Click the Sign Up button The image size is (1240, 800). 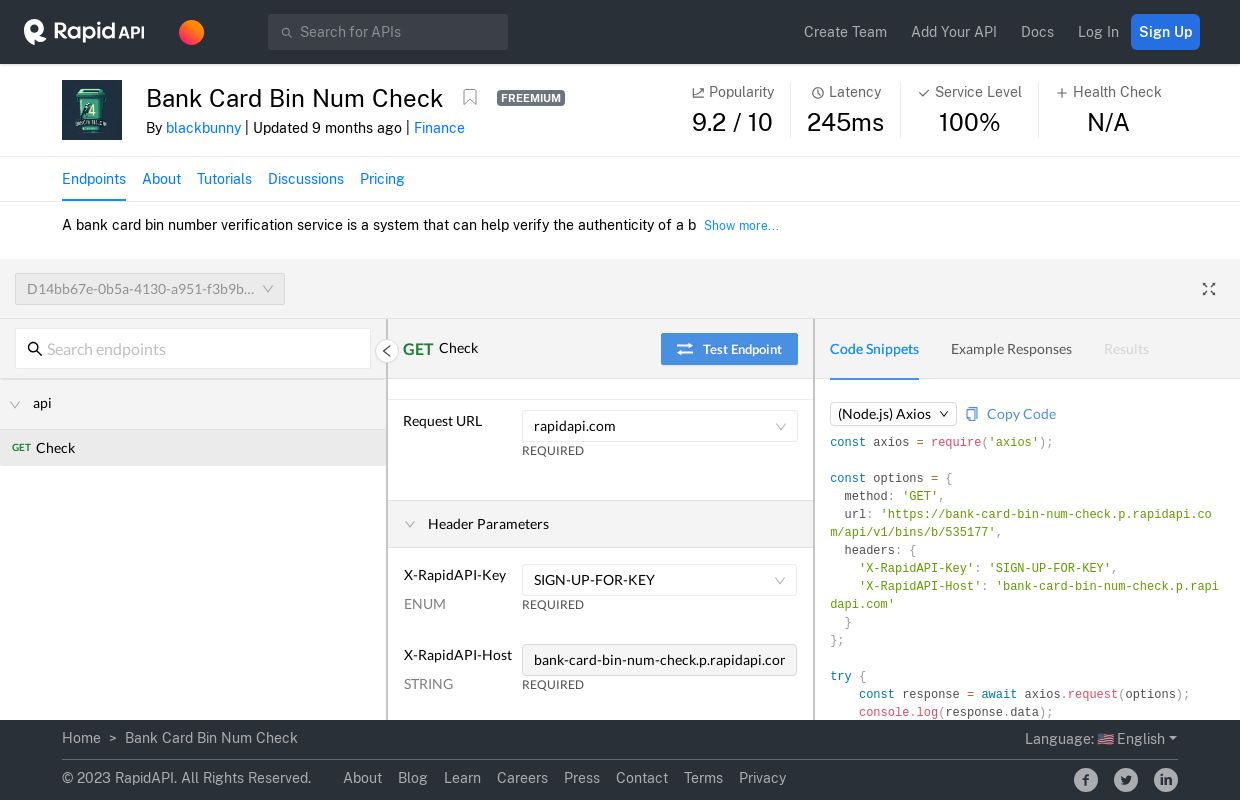click(x=1165, y=32)
